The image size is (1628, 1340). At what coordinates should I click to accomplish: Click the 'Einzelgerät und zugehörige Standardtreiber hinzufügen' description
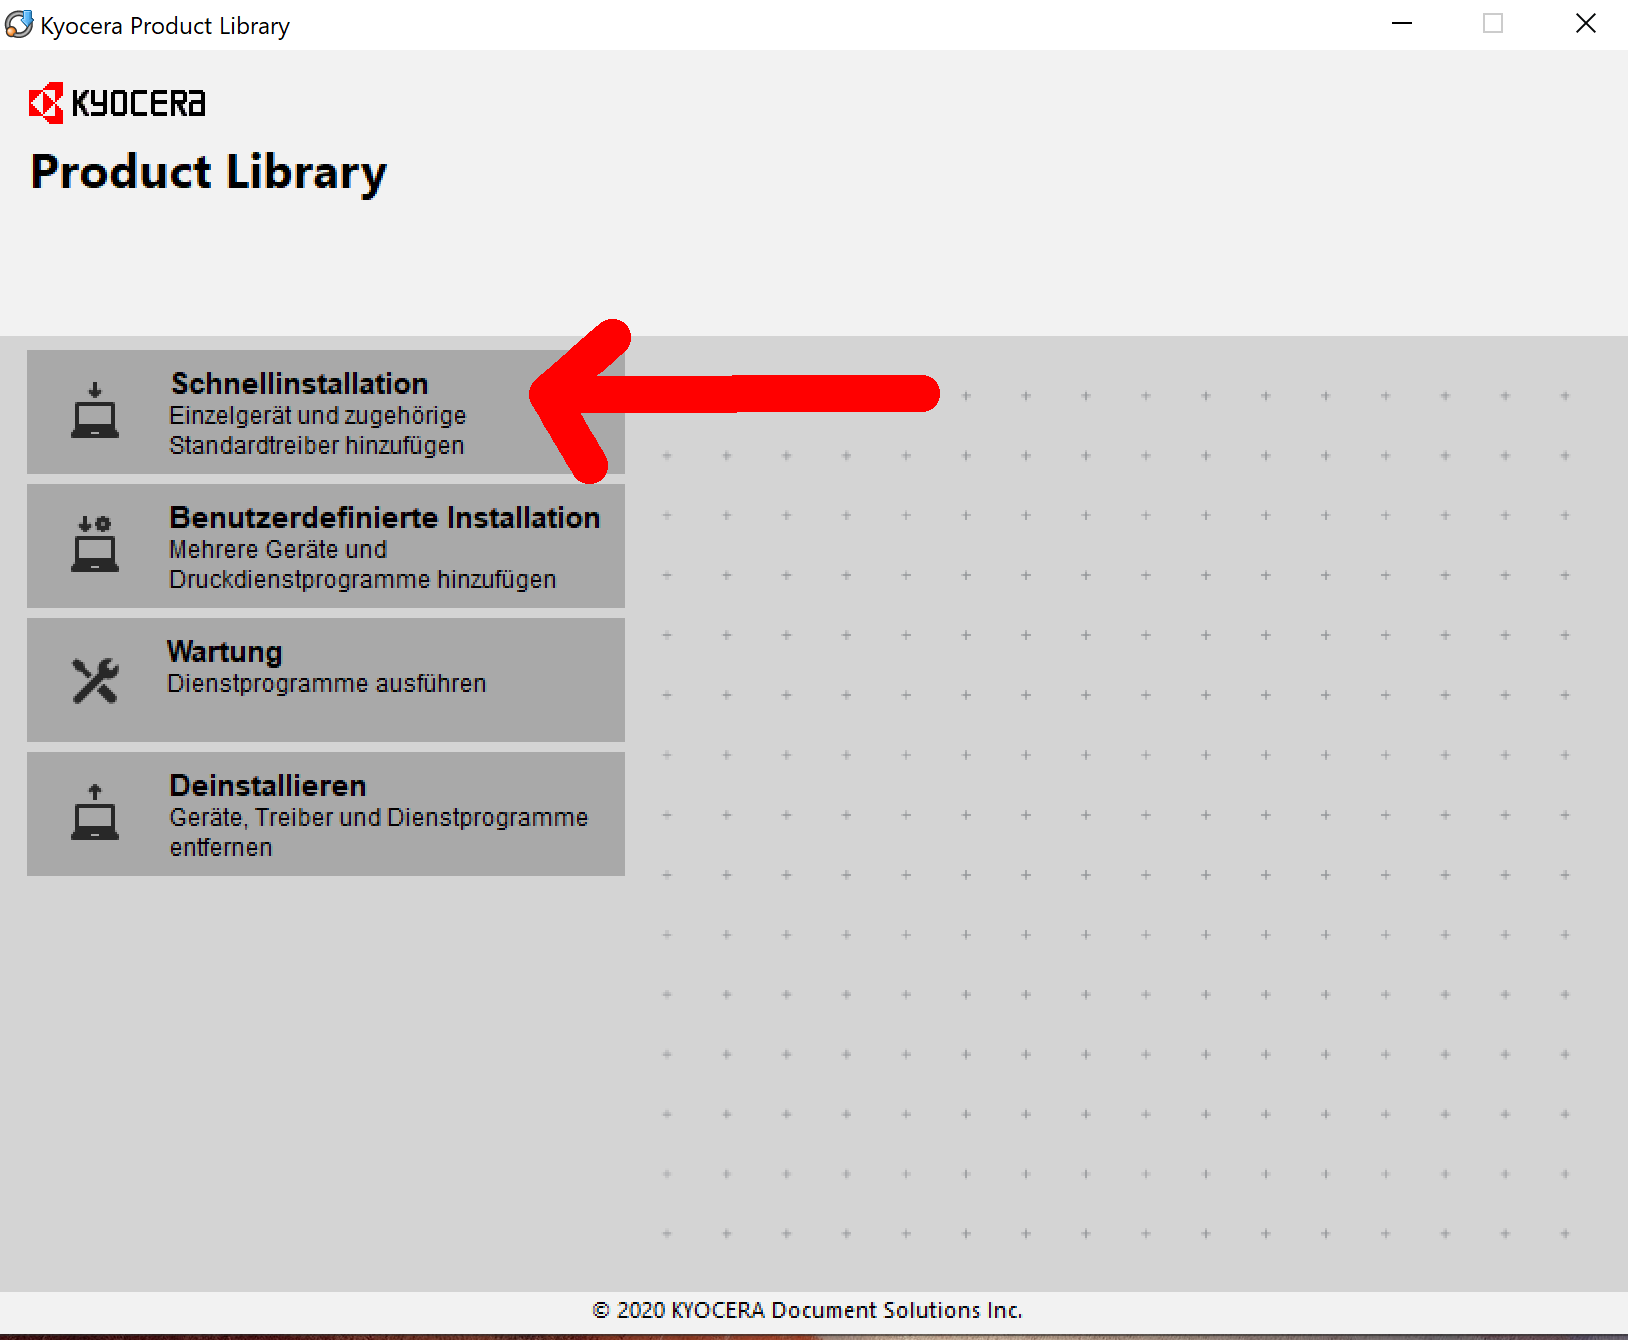tap(317, 431)
